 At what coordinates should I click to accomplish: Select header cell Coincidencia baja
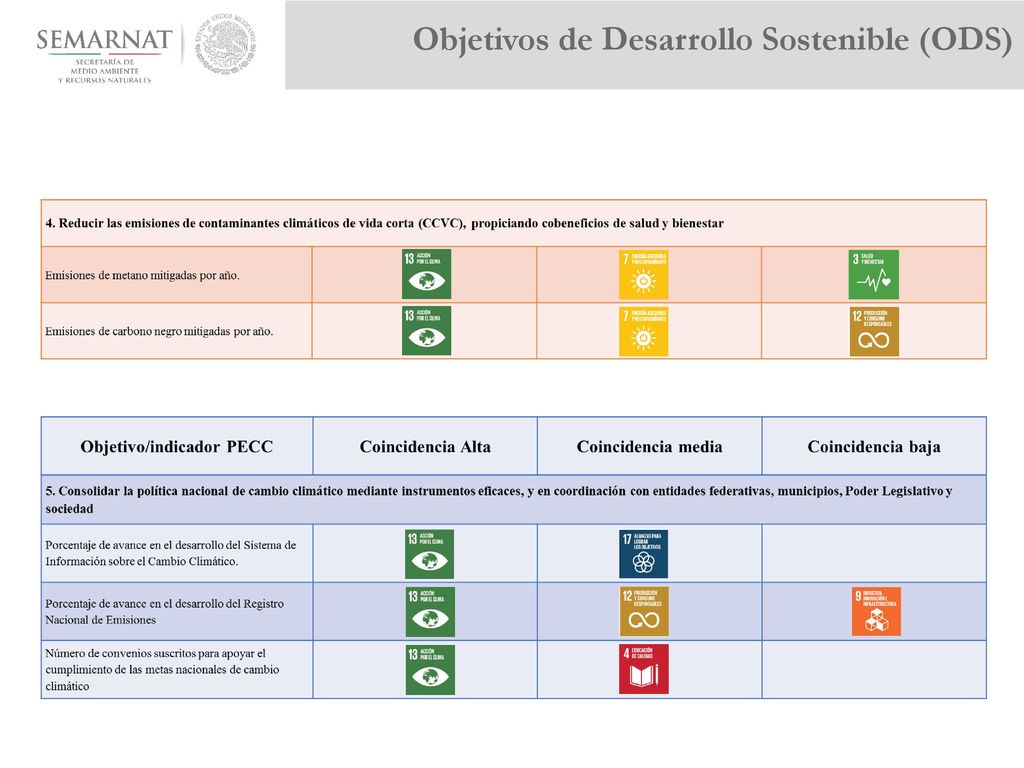point(874,447)
